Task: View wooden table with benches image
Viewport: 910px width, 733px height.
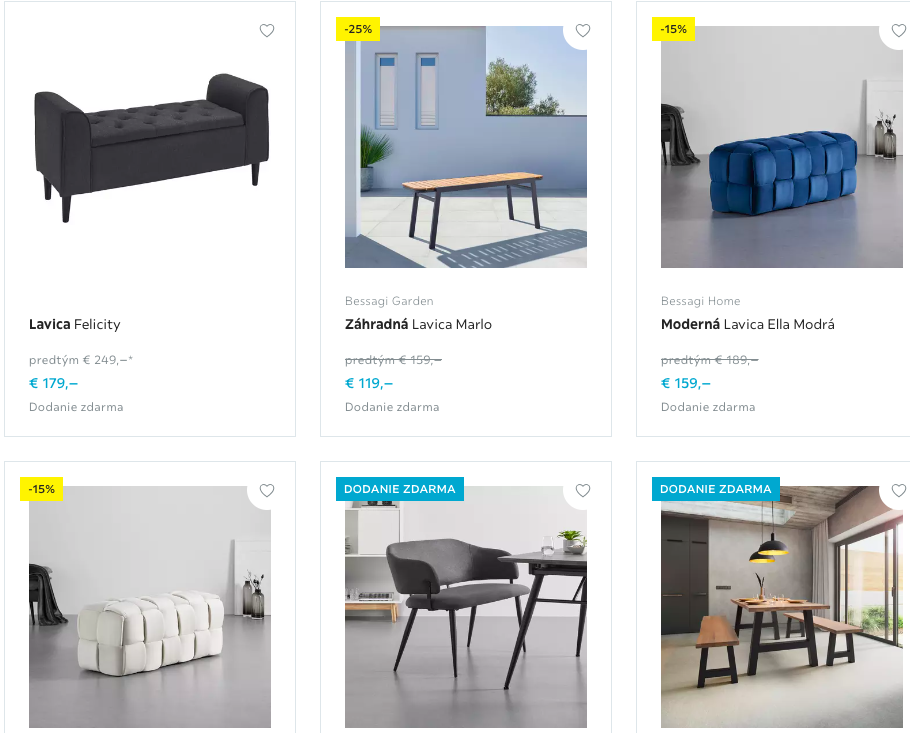Action: [x=782, y=606]
